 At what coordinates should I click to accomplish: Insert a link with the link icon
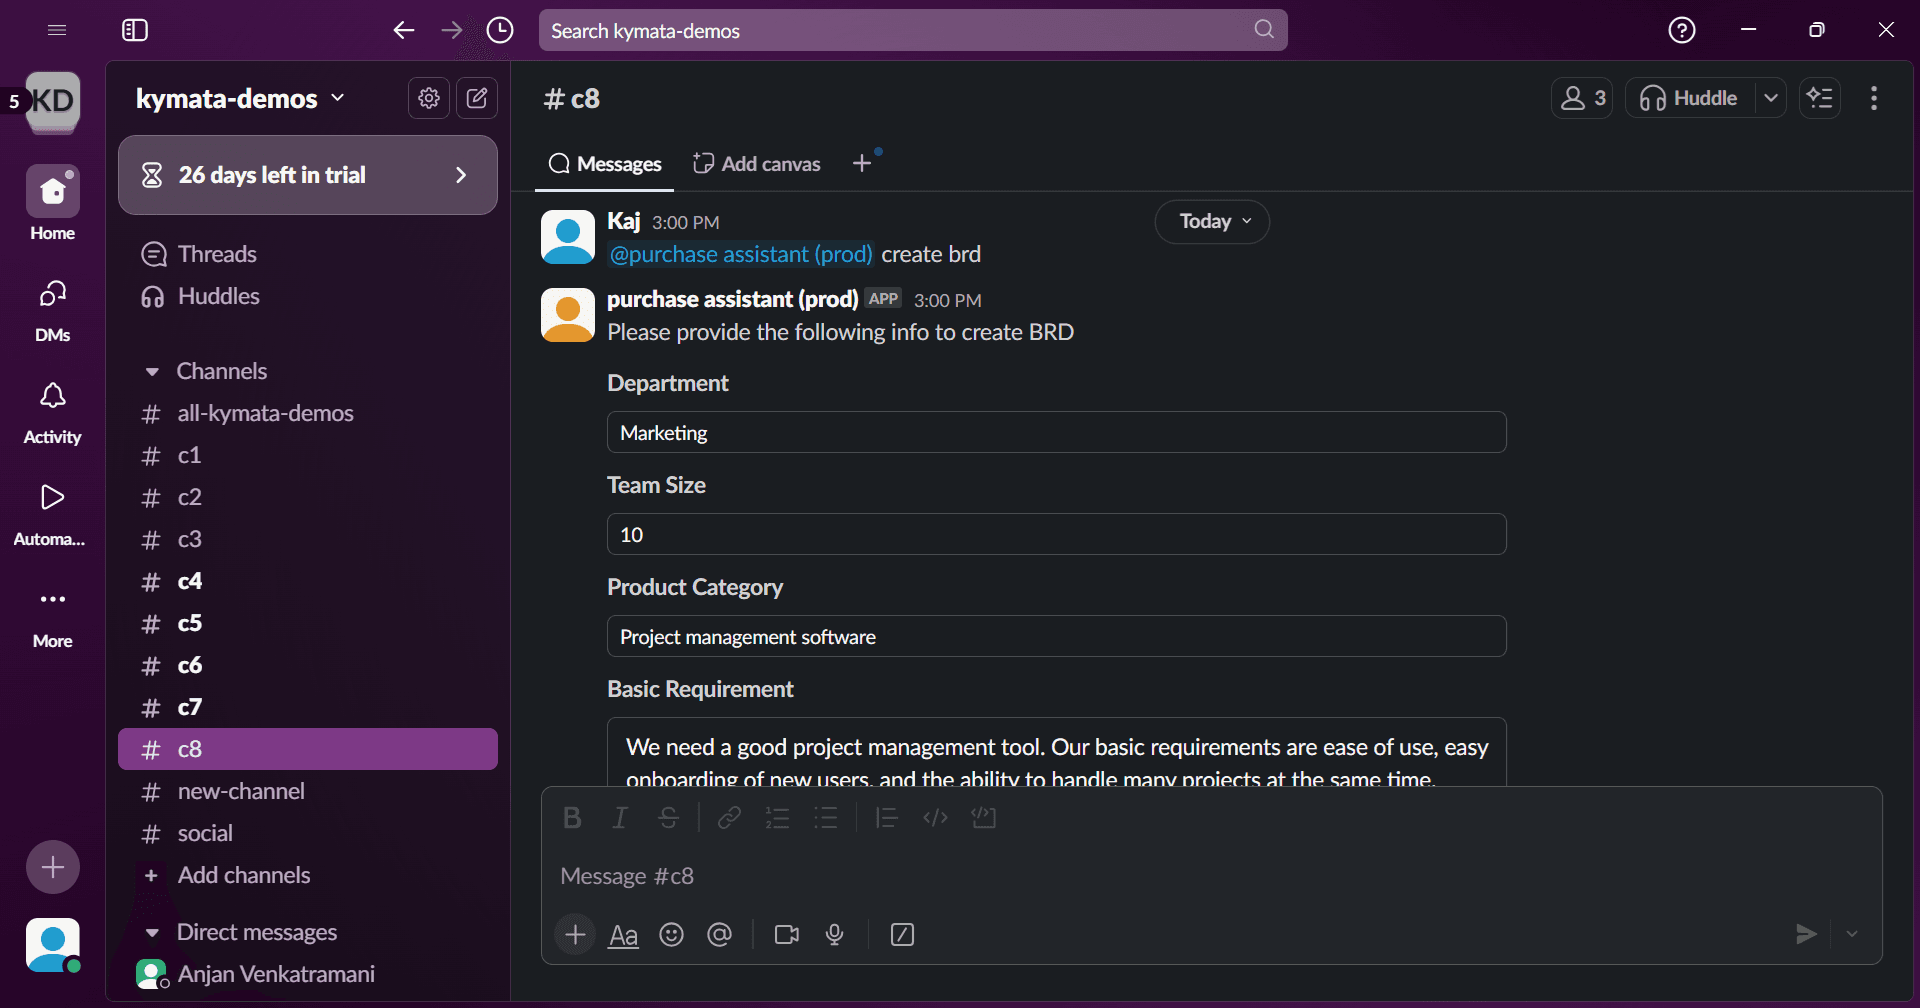pyautogui.click(x=729, y=818)
